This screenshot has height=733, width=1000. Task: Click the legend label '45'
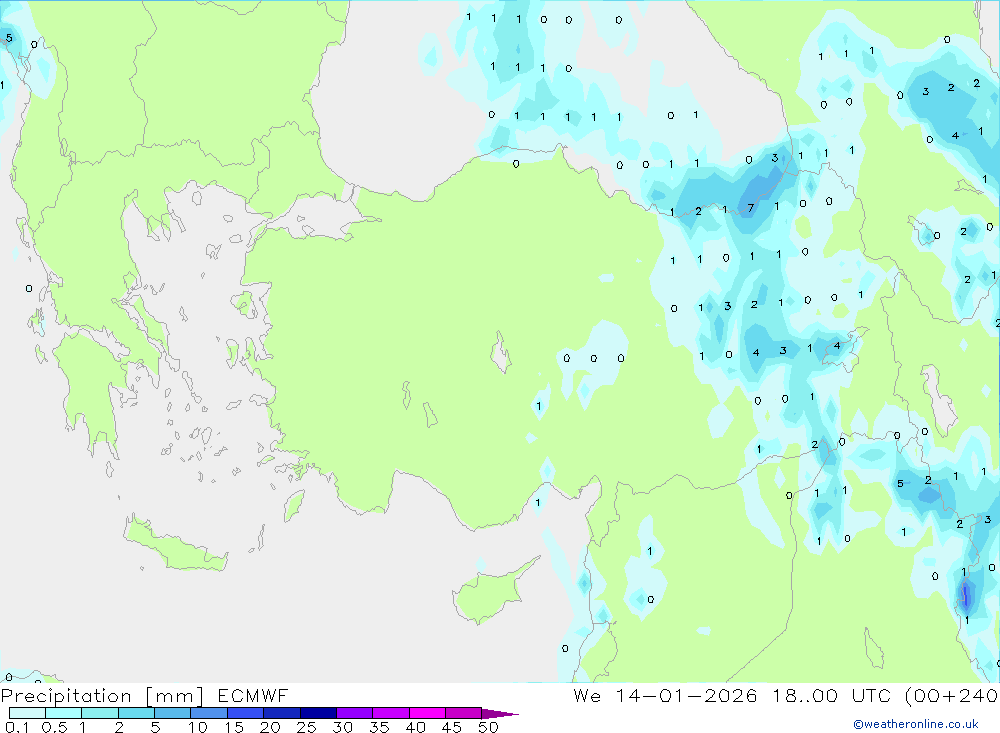(452, 727)
